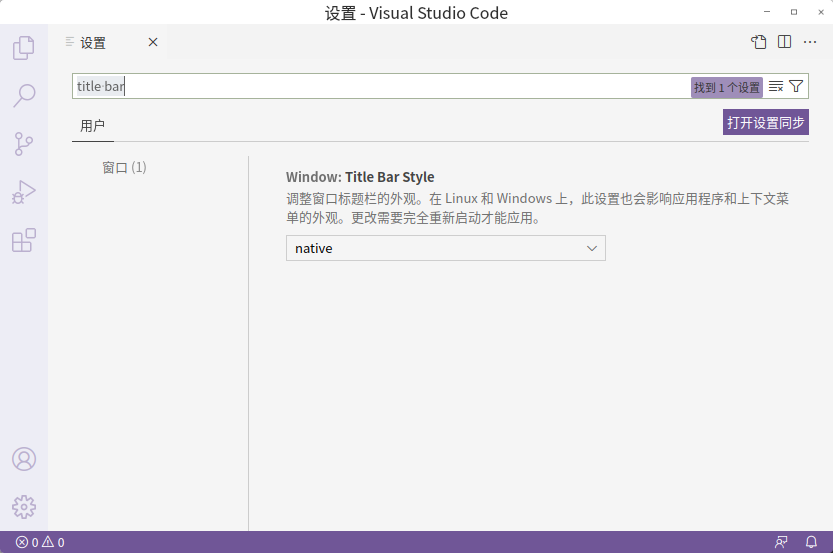This screenshot has height=553, width=833.
Task: Click the title bar setting description text
Action: (537, 208)
